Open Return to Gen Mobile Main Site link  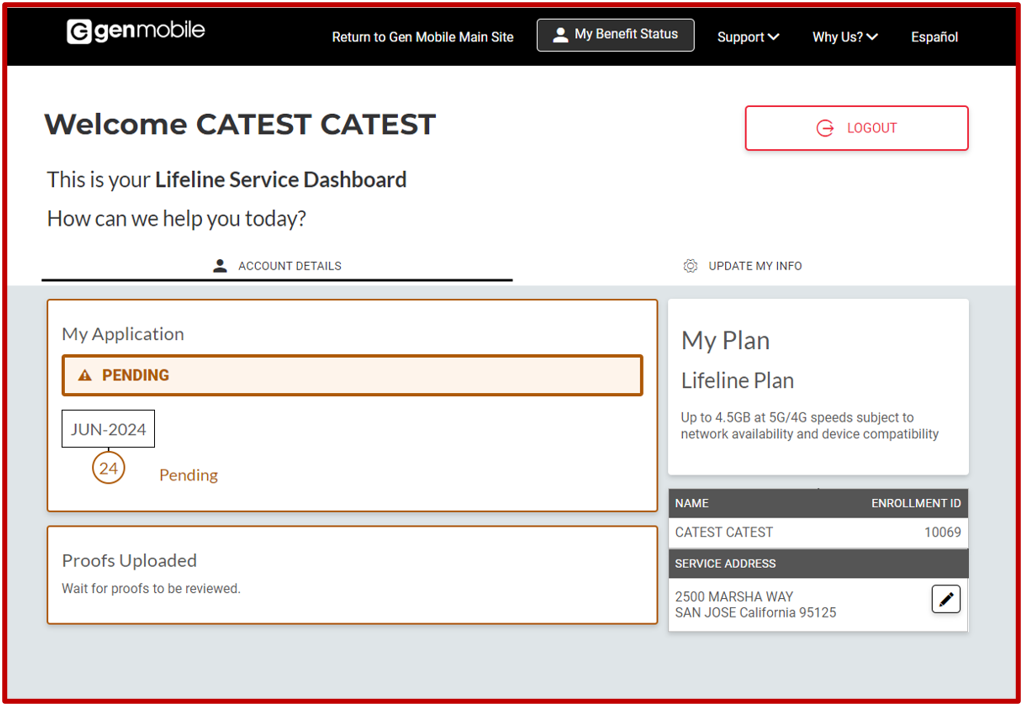pyautogui.click(x=423, y=37)
